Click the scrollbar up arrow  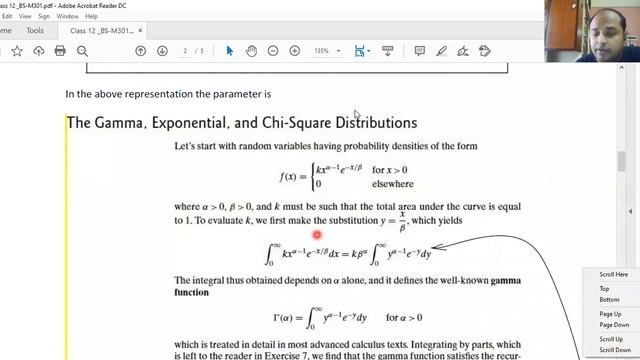pyautogui.click(x=621, y=67)
